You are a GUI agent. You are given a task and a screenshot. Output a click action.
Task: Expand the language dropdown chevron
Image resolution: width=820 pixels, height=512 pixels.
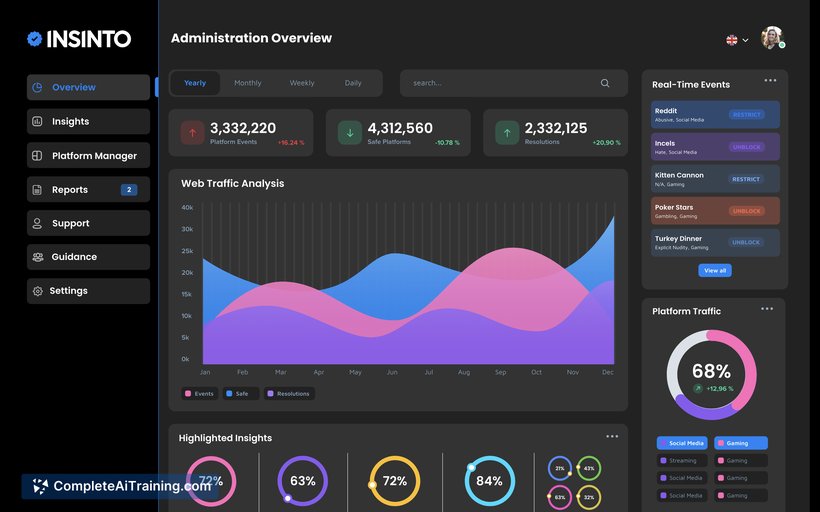pyautogui.click(x=745, y=40)
